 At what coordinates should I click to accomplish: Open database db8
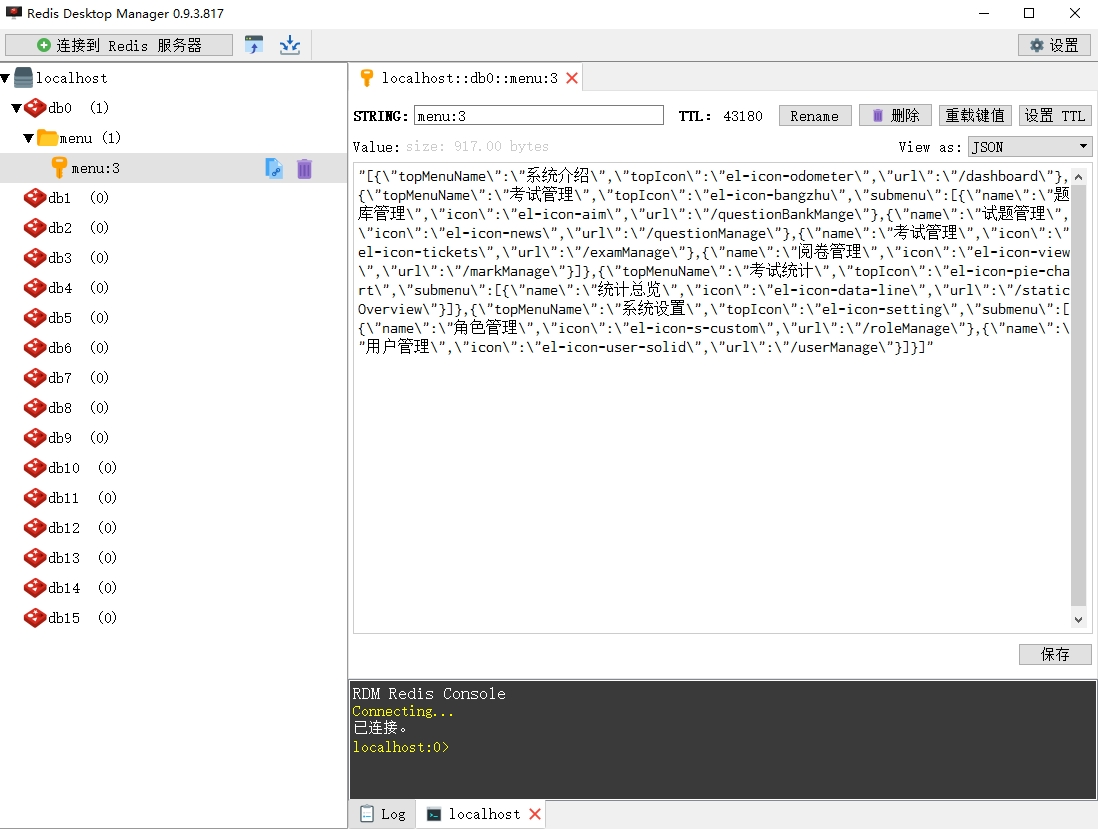[x=60, y=408]
